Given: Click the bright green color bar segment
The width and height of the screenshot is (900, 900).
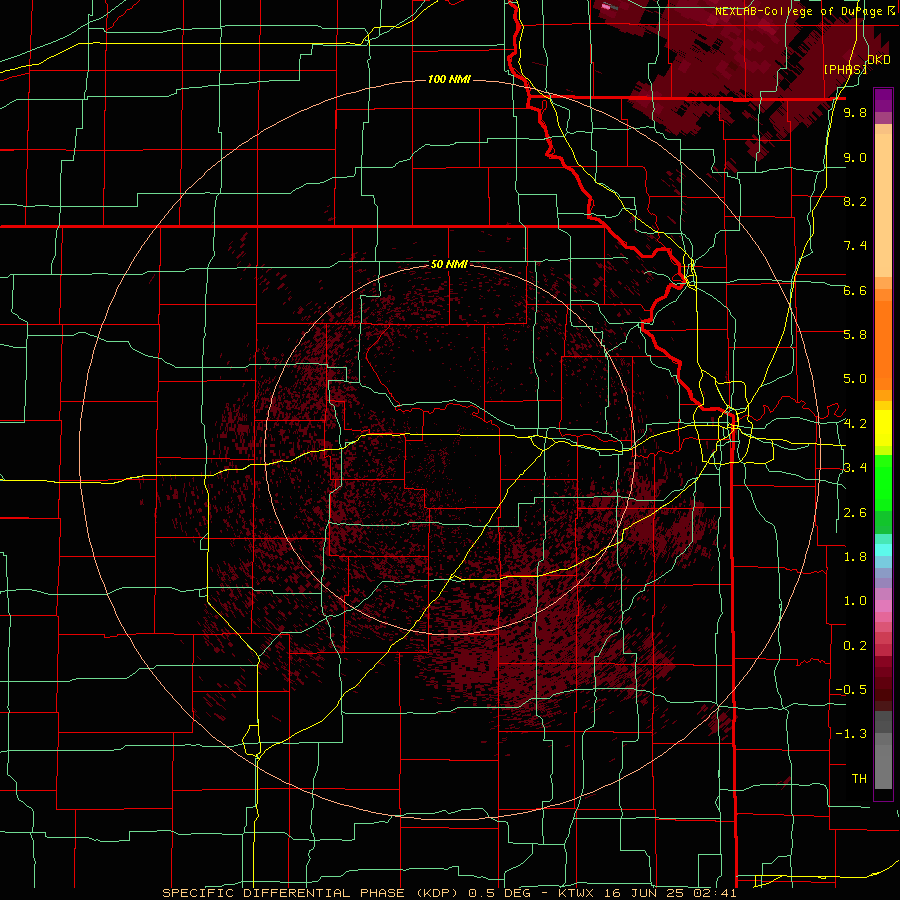Looking at the screenshot, I should click(x=883, y=483).
